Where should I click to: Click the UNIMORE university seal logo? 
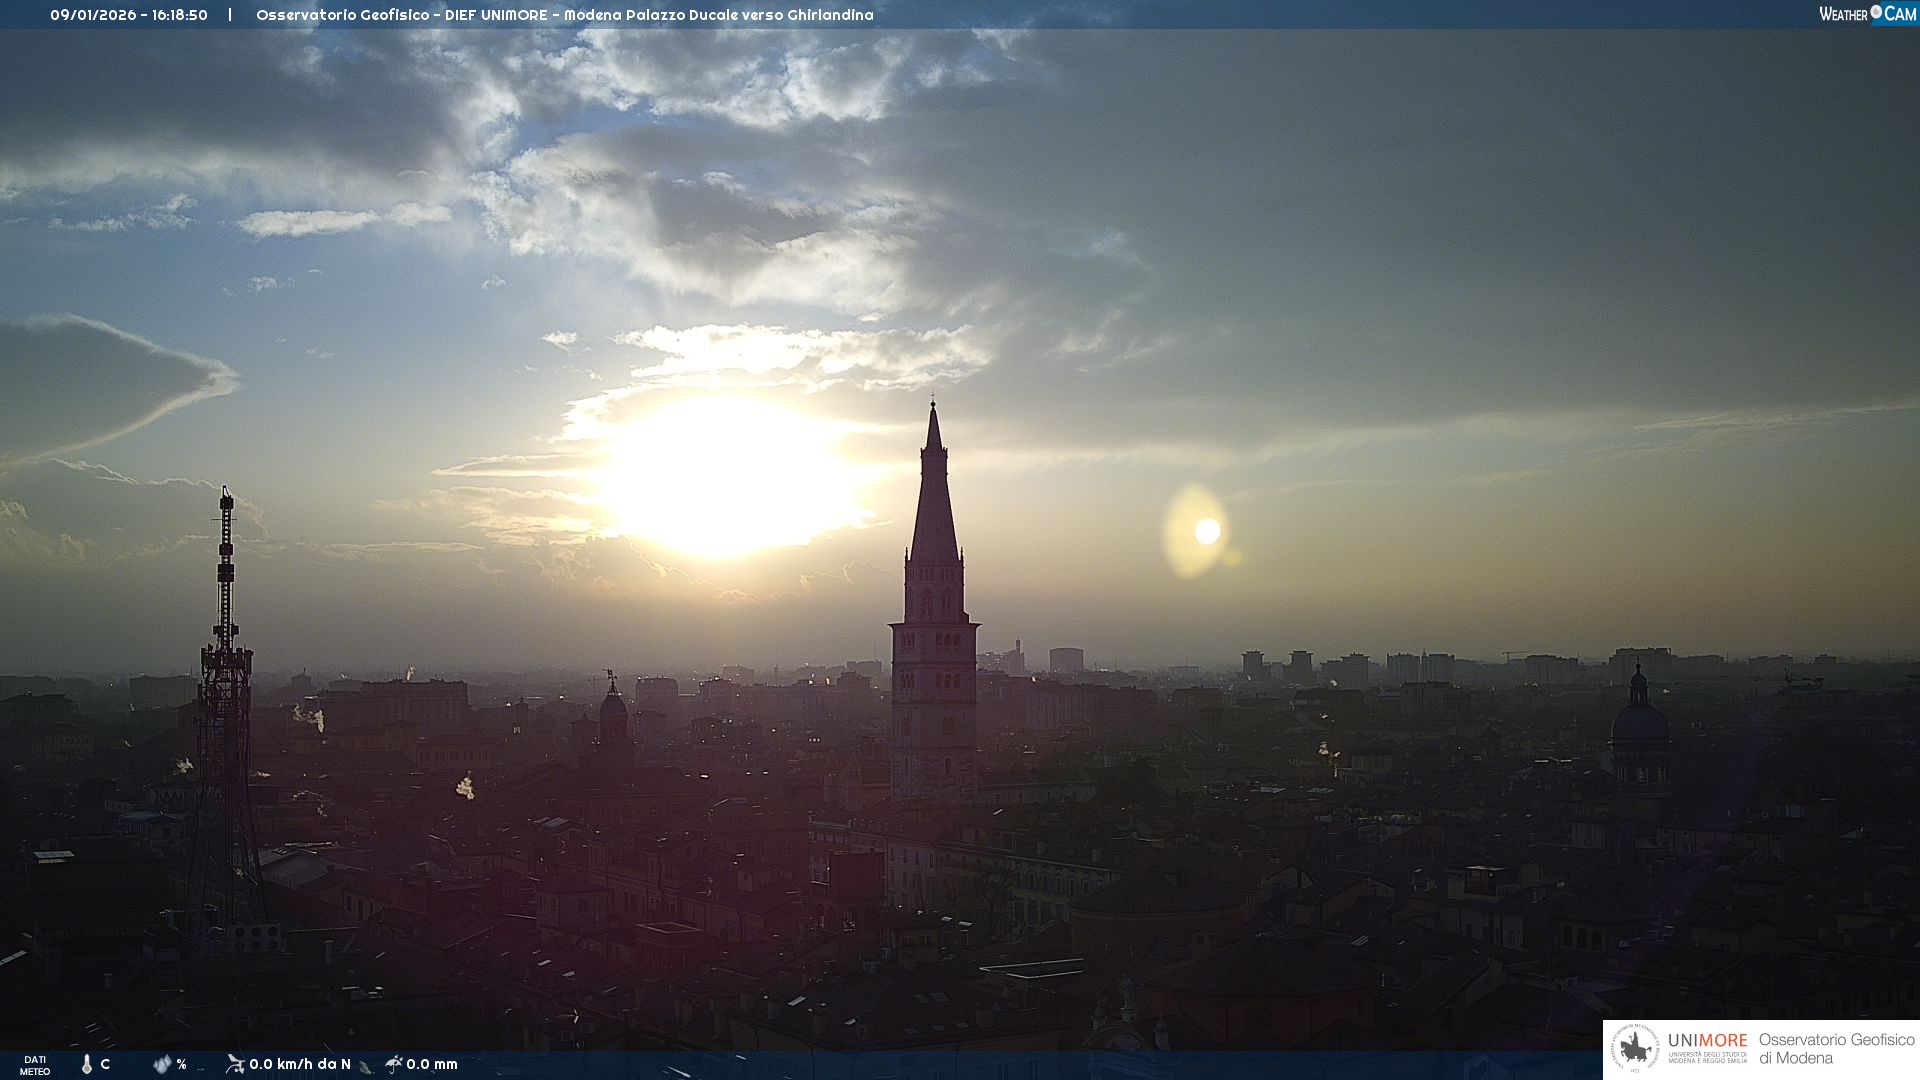(x=1636, y=1049)
